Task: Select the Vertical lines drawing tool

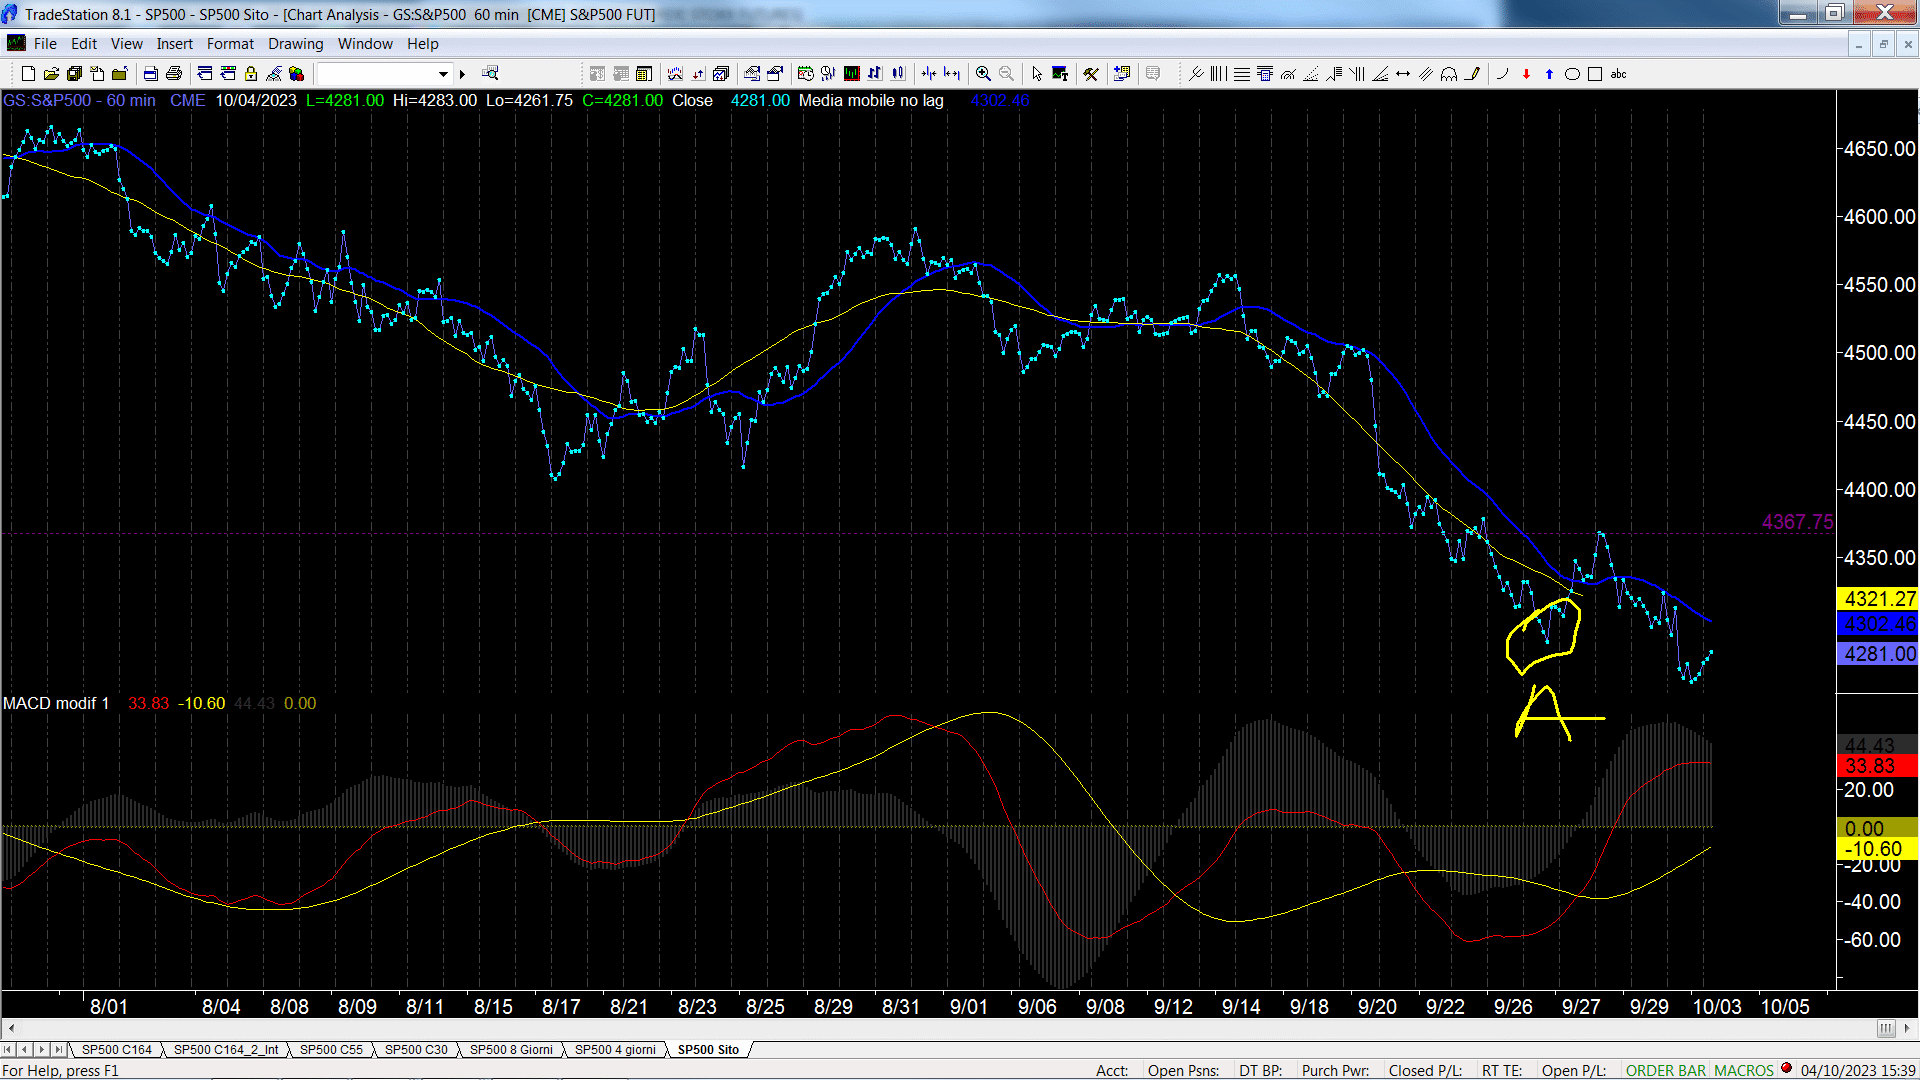Action: pos(1218,74)
